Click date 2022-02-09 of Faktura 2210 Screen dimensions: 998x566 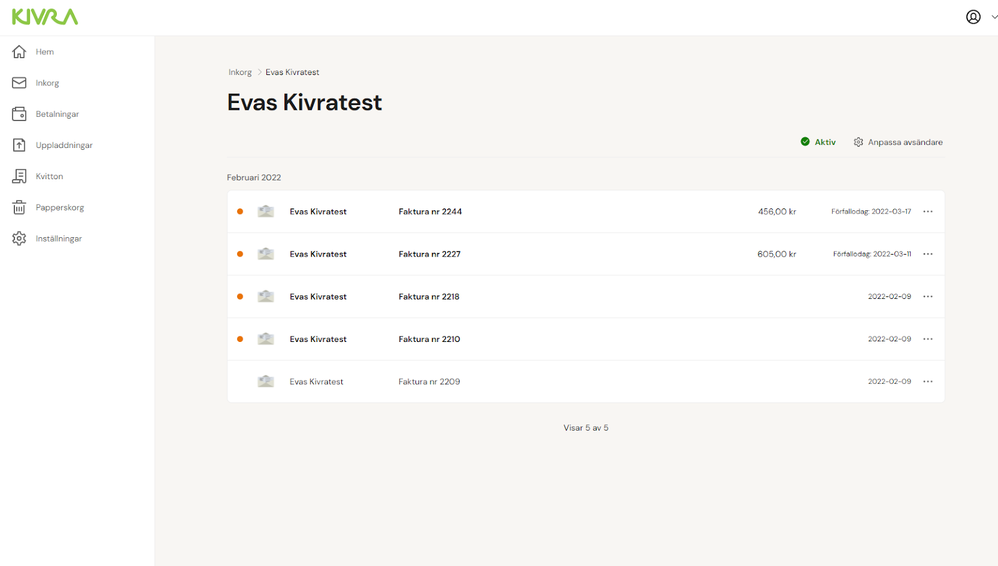pyautogui.click(x=889, y=339)
